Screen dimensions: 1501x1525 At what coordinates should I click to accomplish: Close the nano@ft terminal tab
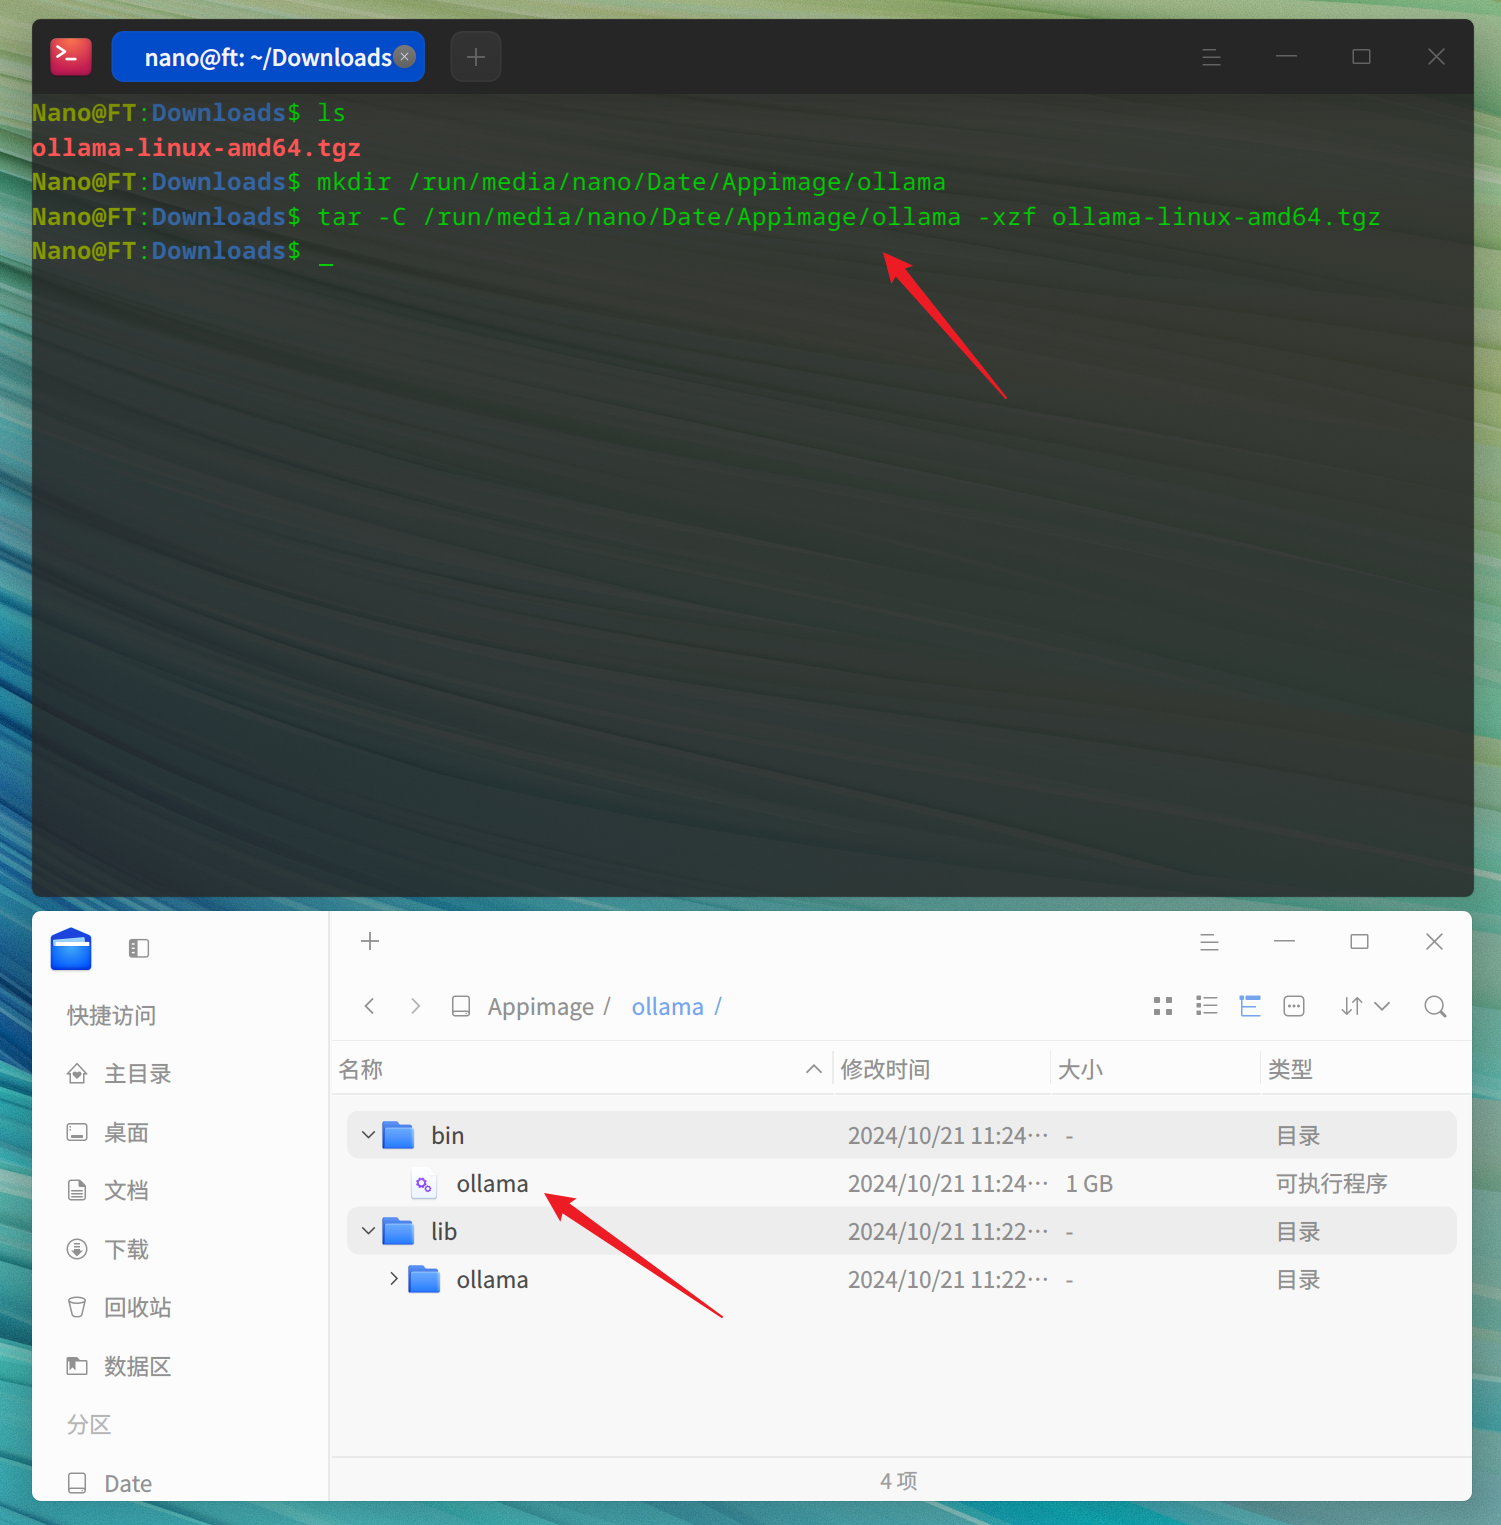point(404,57)
